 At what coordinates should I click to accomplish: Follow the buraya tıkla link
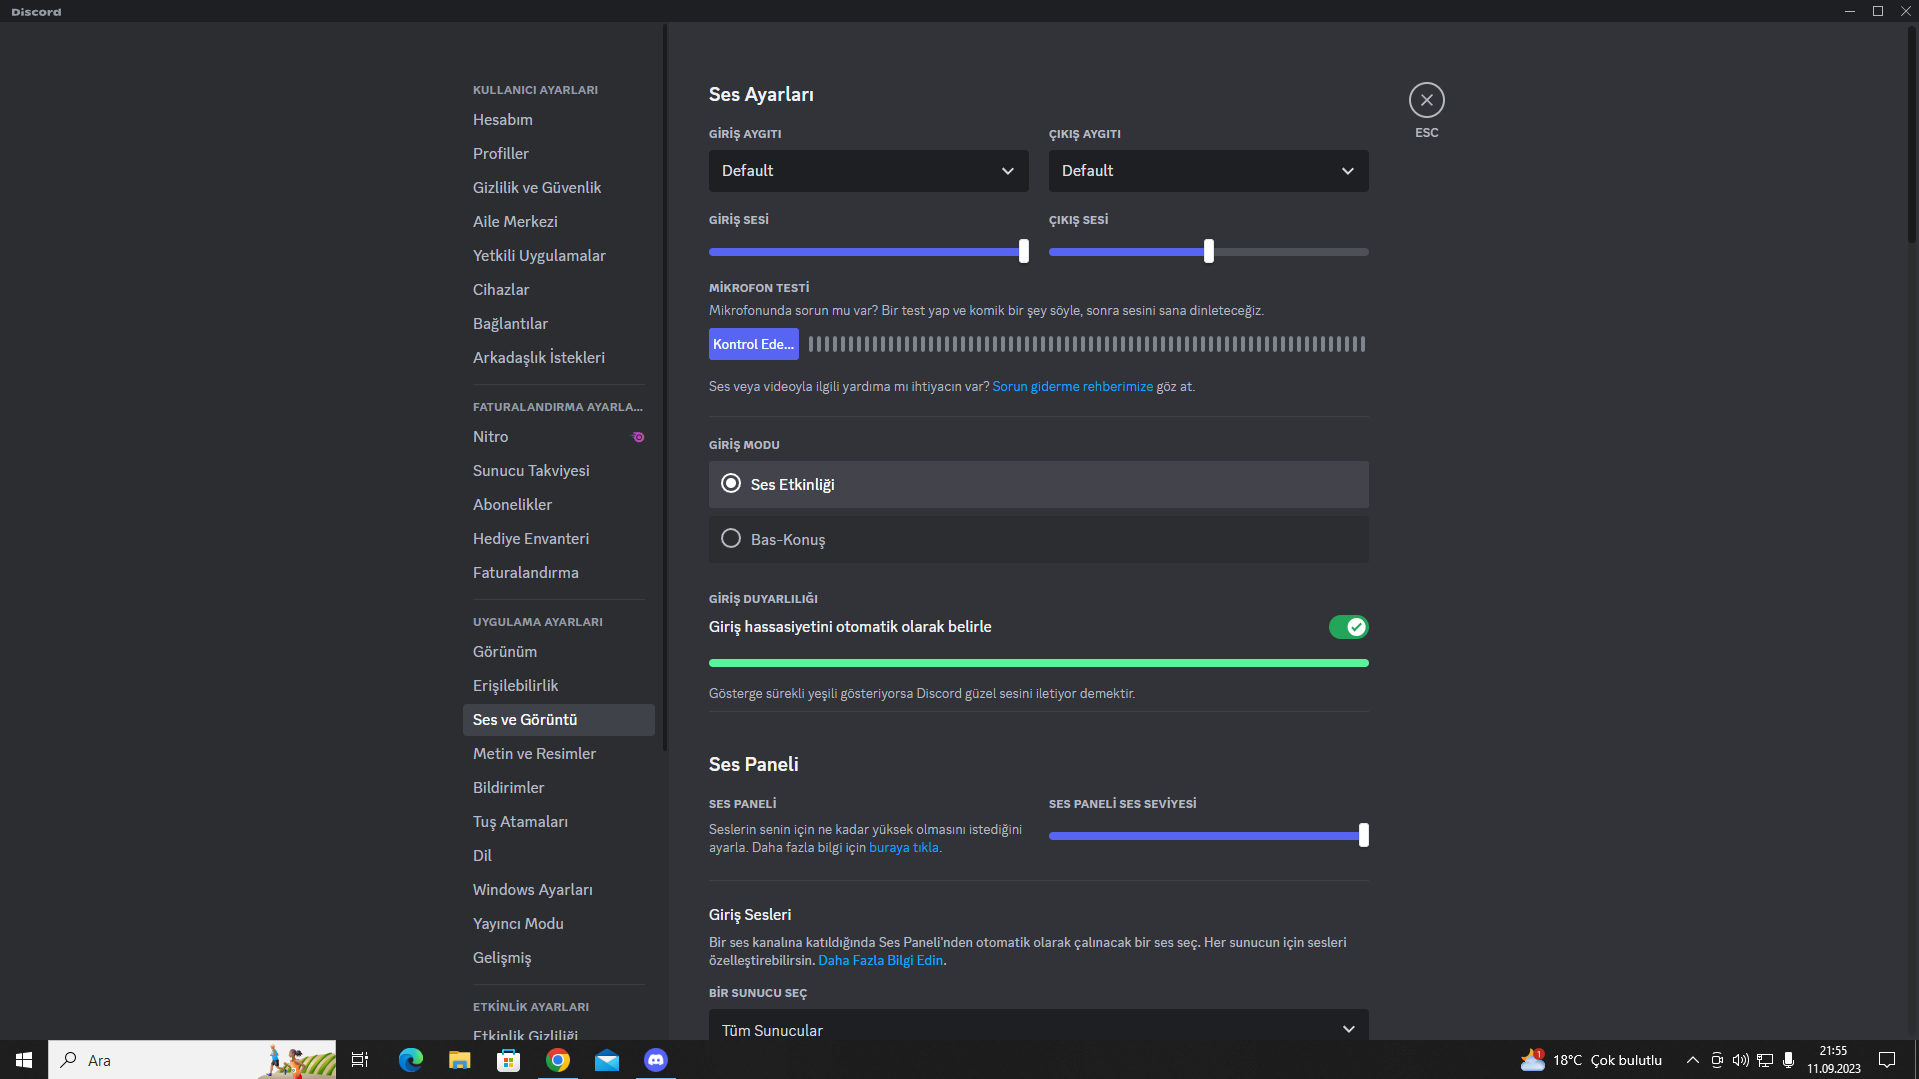tap(903, 848)
